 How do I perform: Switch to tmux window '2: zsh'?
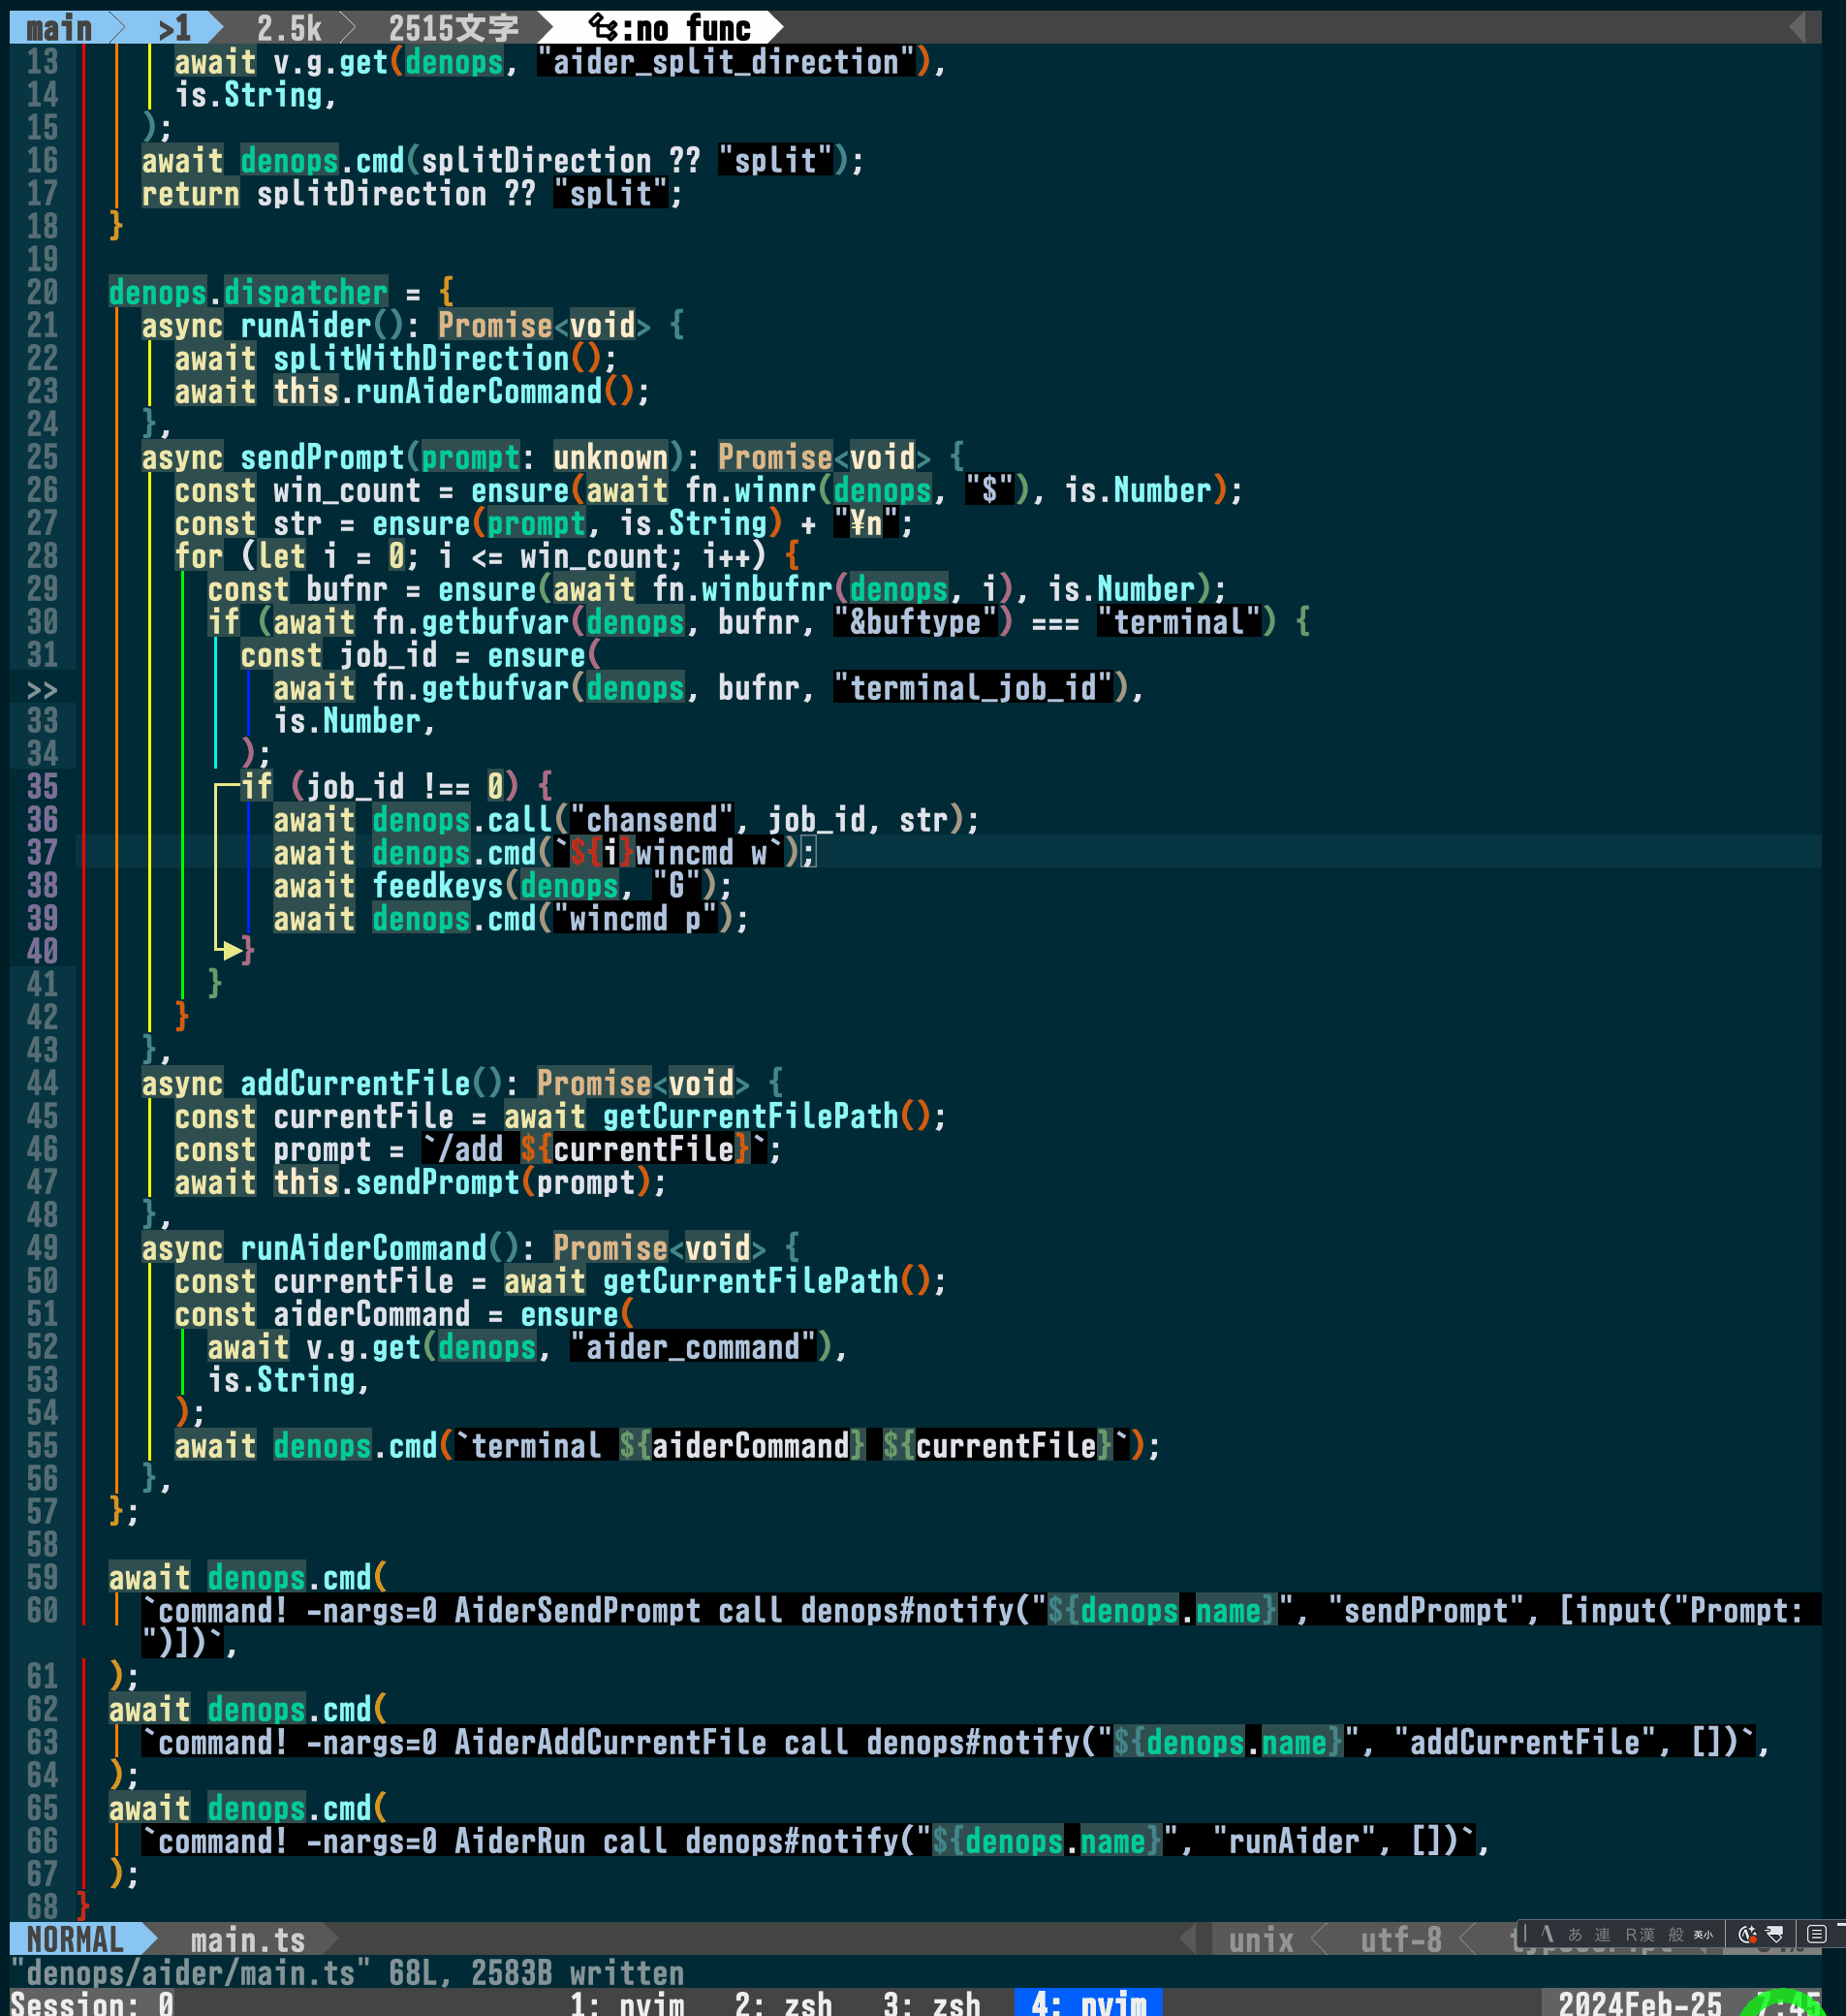tap(783, 2002)
